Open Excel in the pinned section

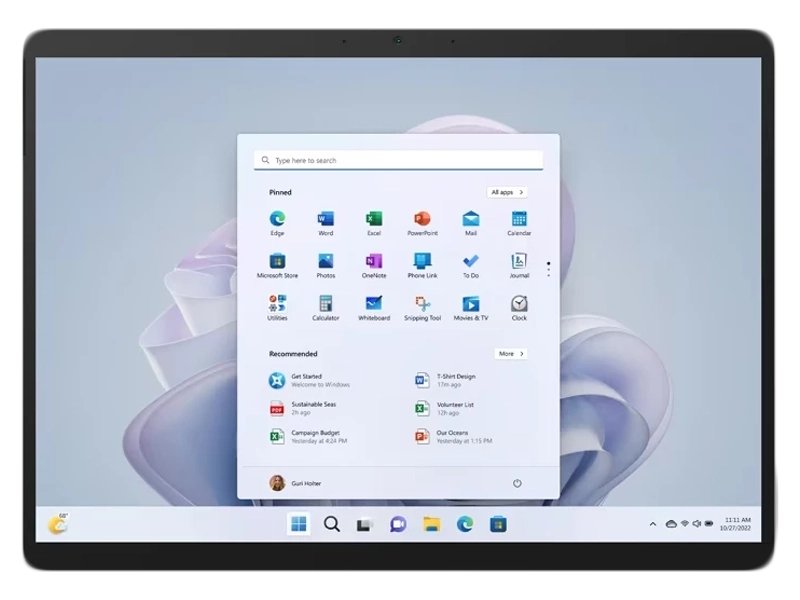(x=374, y=223)
